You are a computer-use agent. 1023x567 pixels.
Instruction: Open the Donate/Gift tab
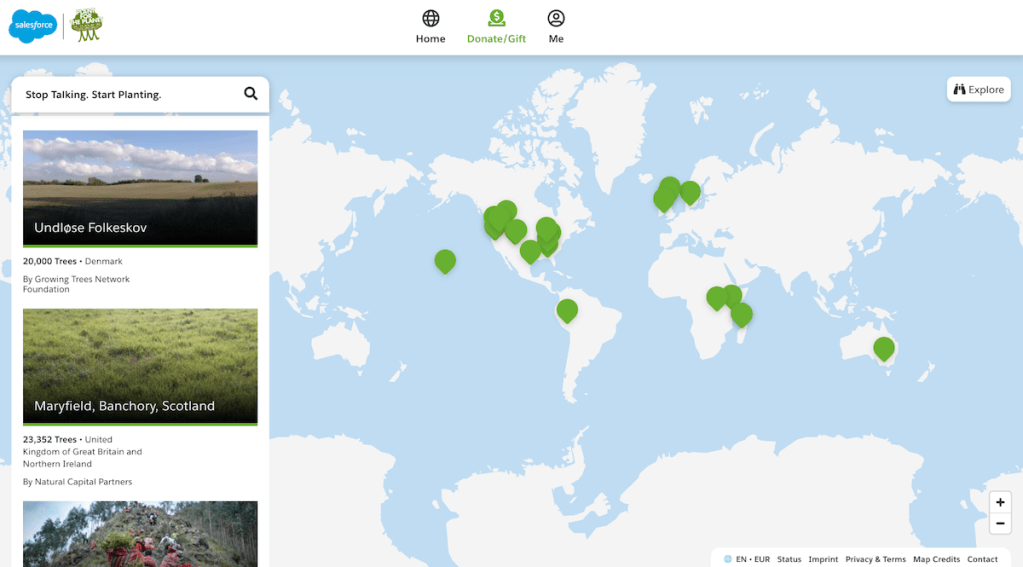[x=496, y=27]
